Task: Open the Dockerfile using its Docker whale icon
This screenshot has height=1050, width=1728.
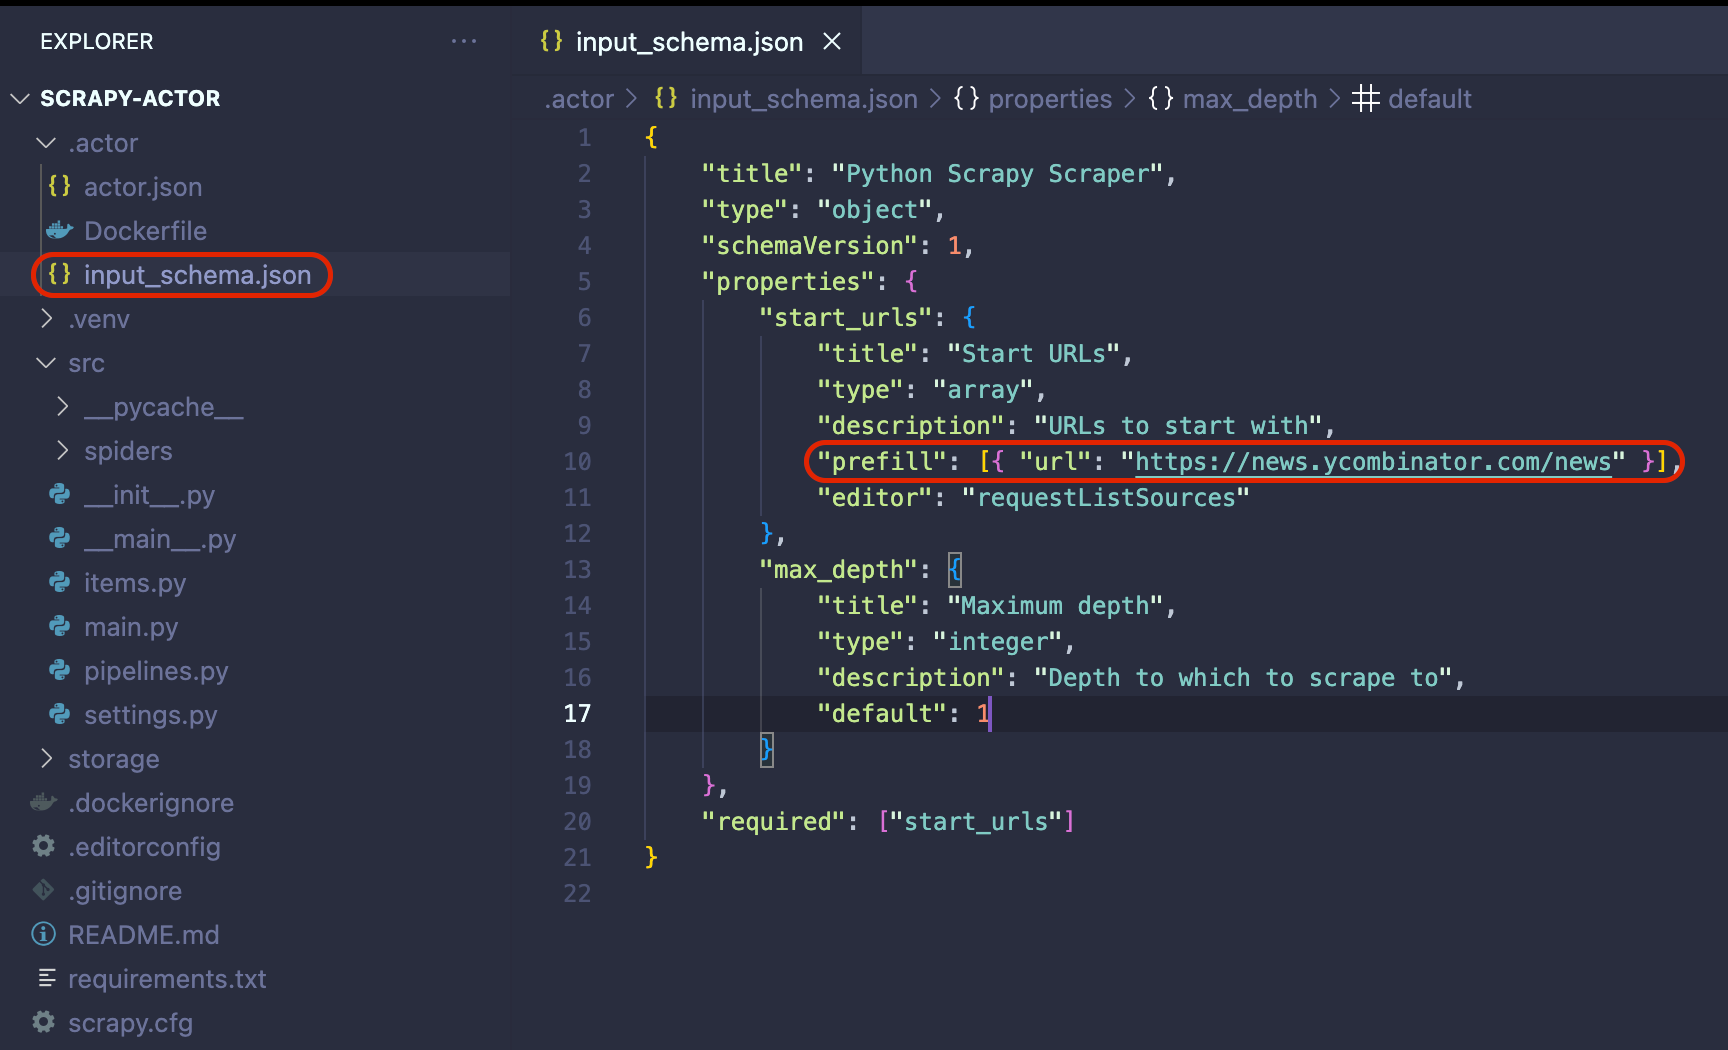Action: pos(59,230)
